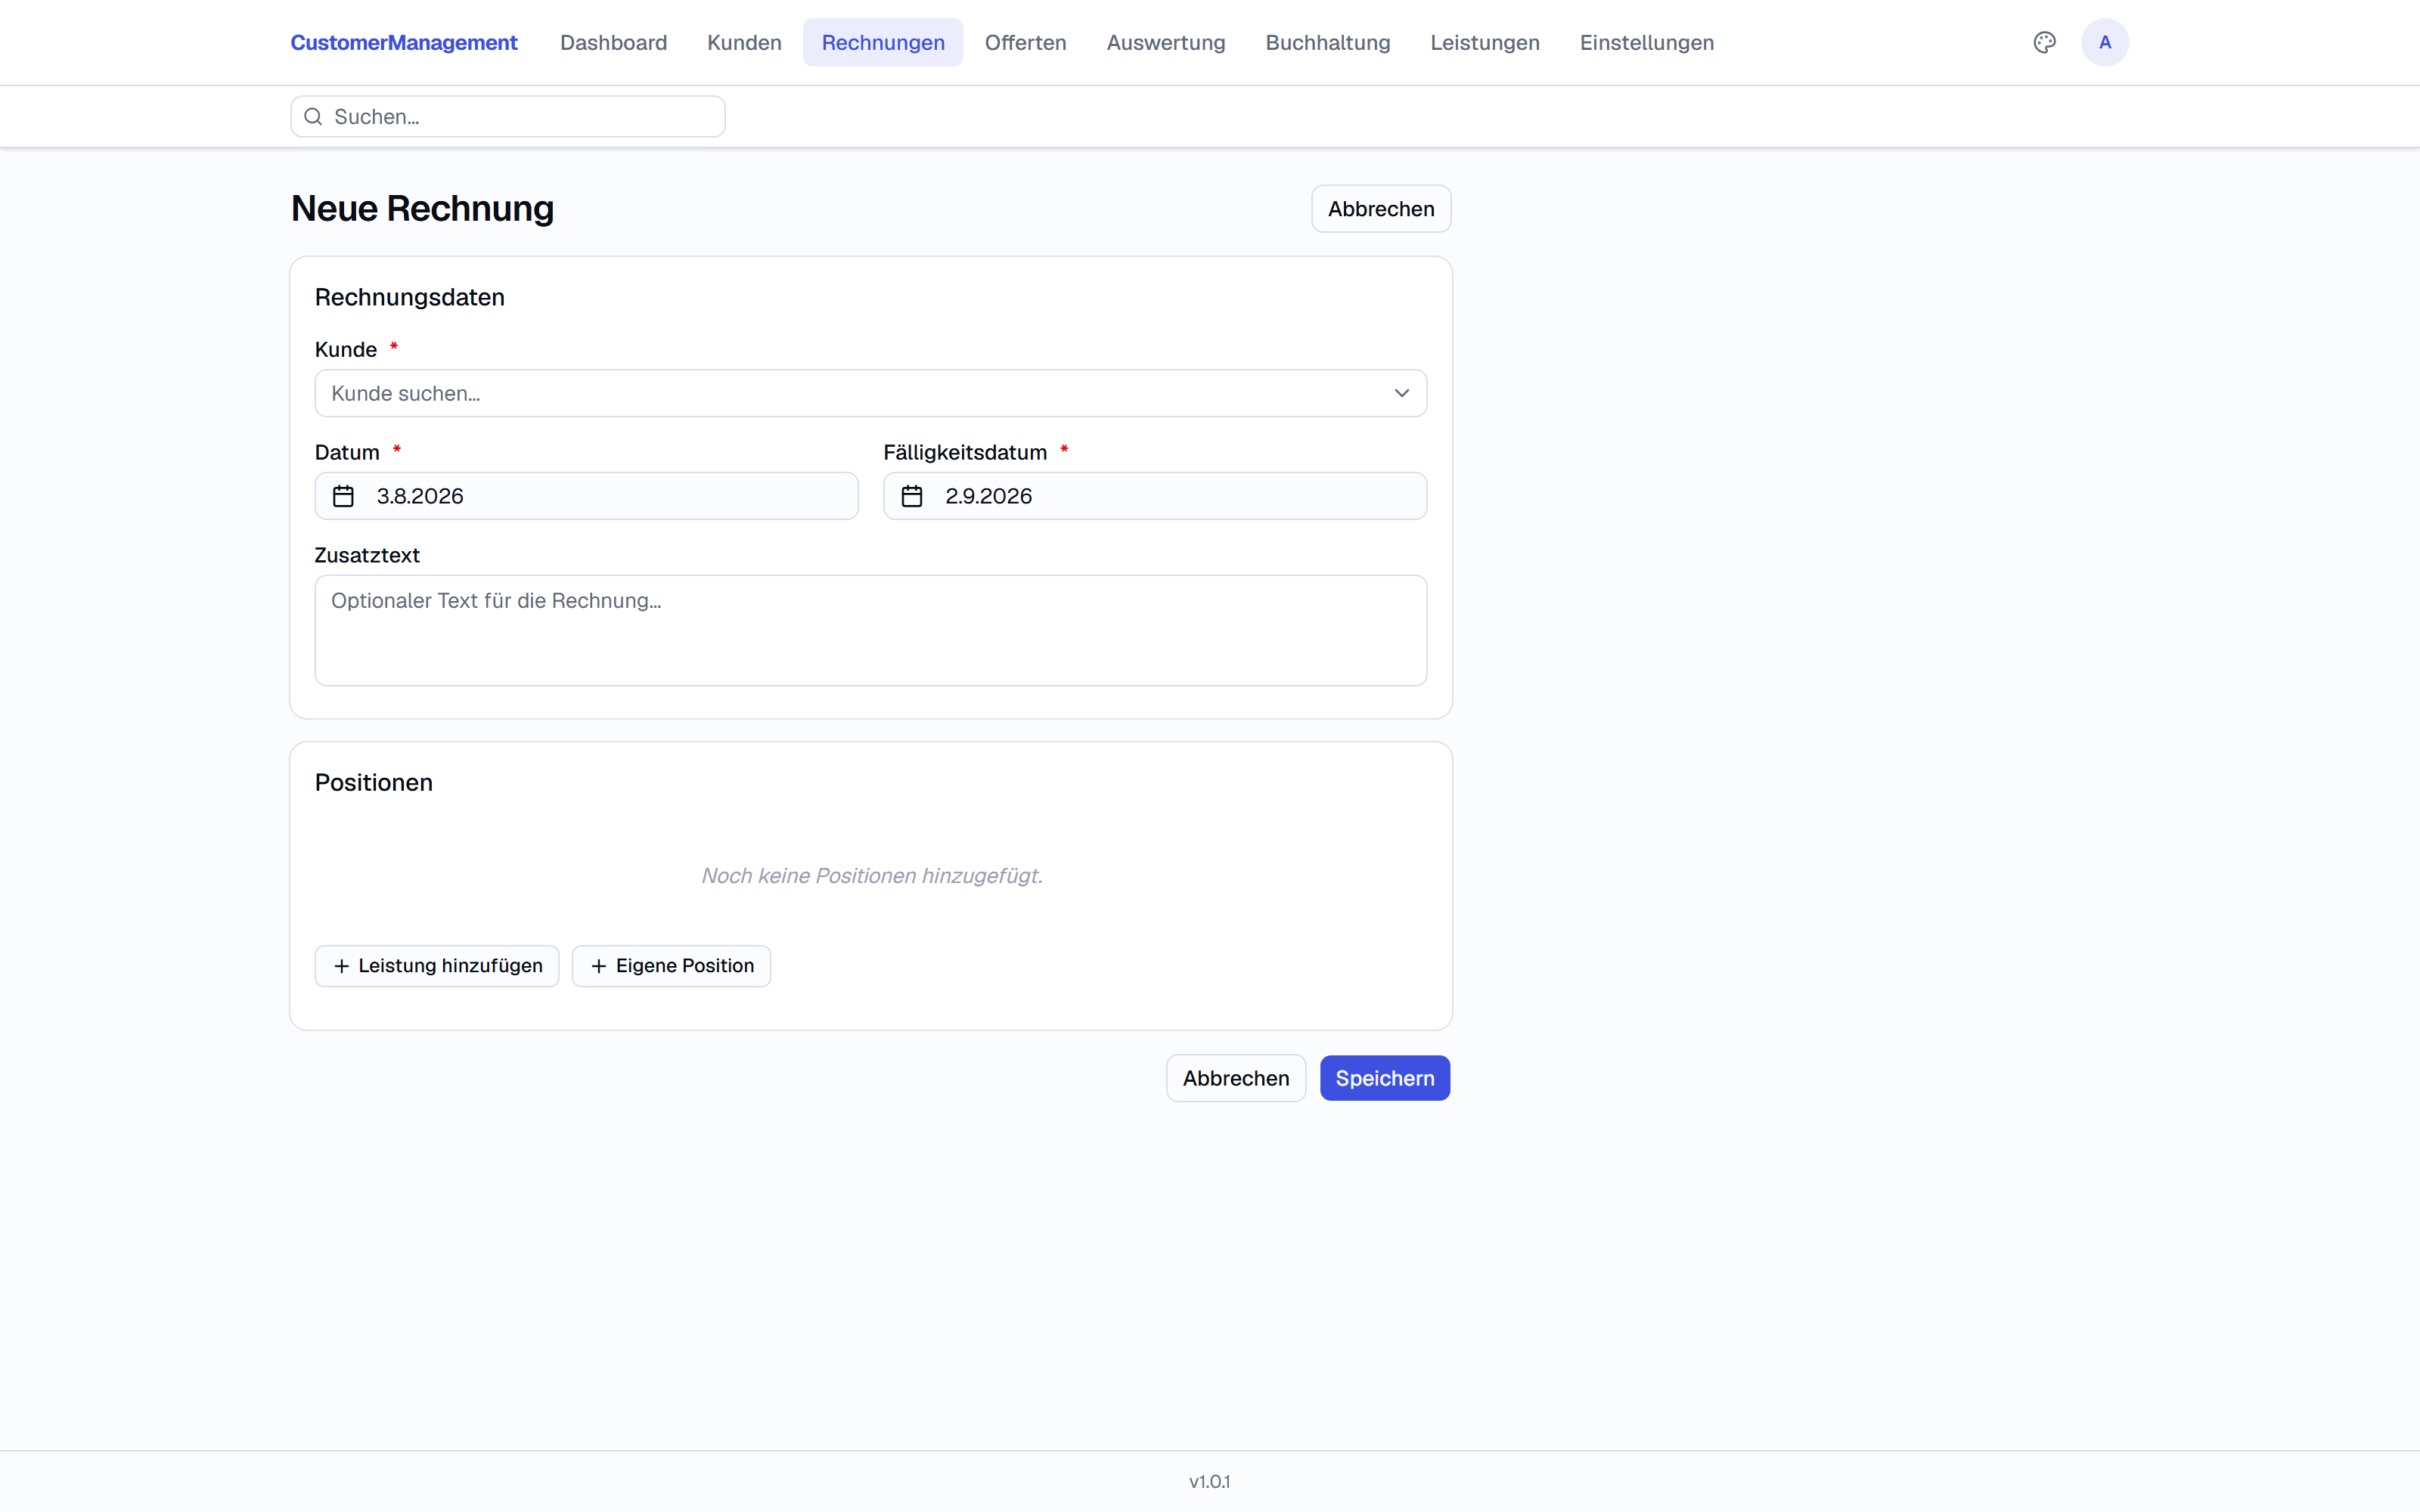The image size is (2420, 1512).
Task: Click the Rechnungsdaten section heading
Action: point(409,297)
